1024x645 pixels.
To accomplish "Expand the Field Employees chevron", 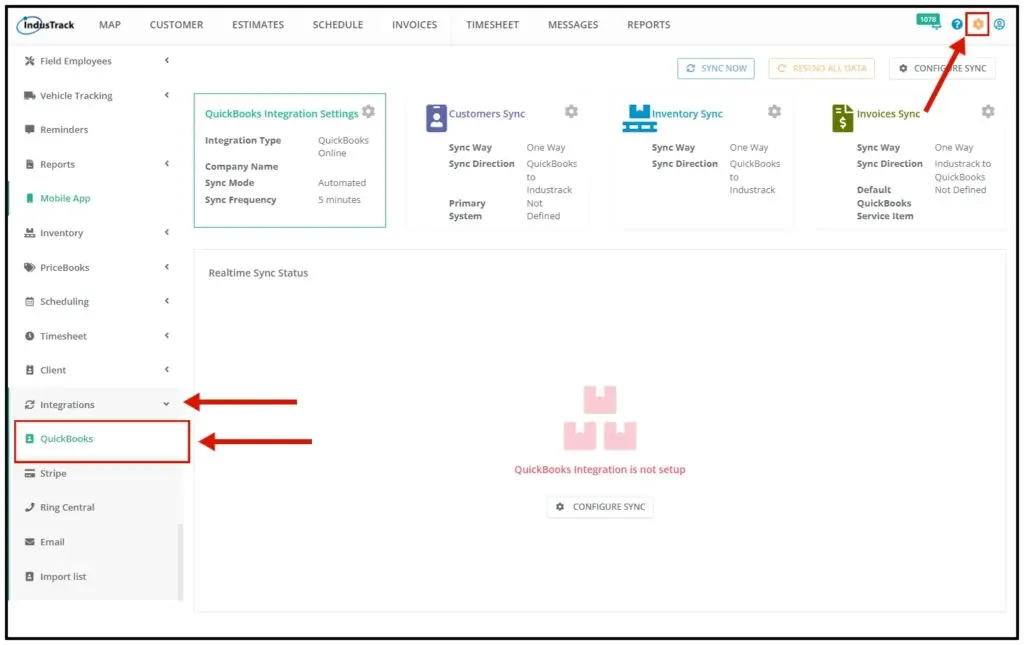I will [x=167, y=60].
